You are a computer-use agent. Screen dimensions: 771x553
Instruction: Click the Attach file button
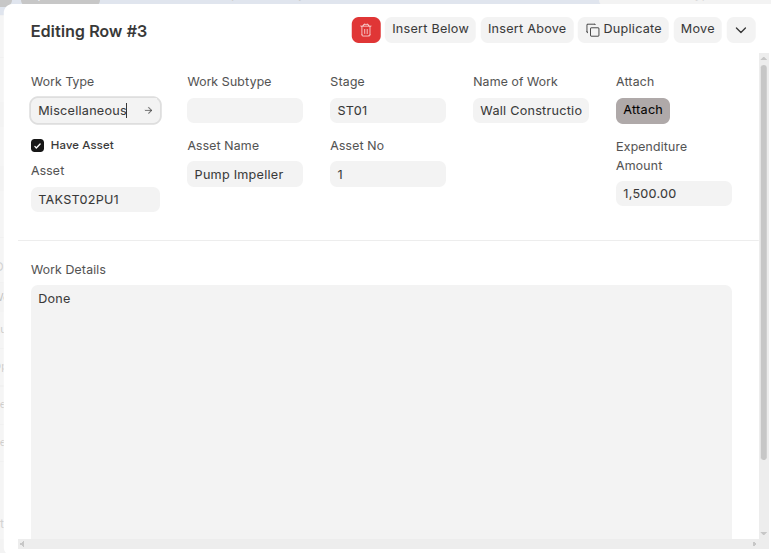coord(643,111)
